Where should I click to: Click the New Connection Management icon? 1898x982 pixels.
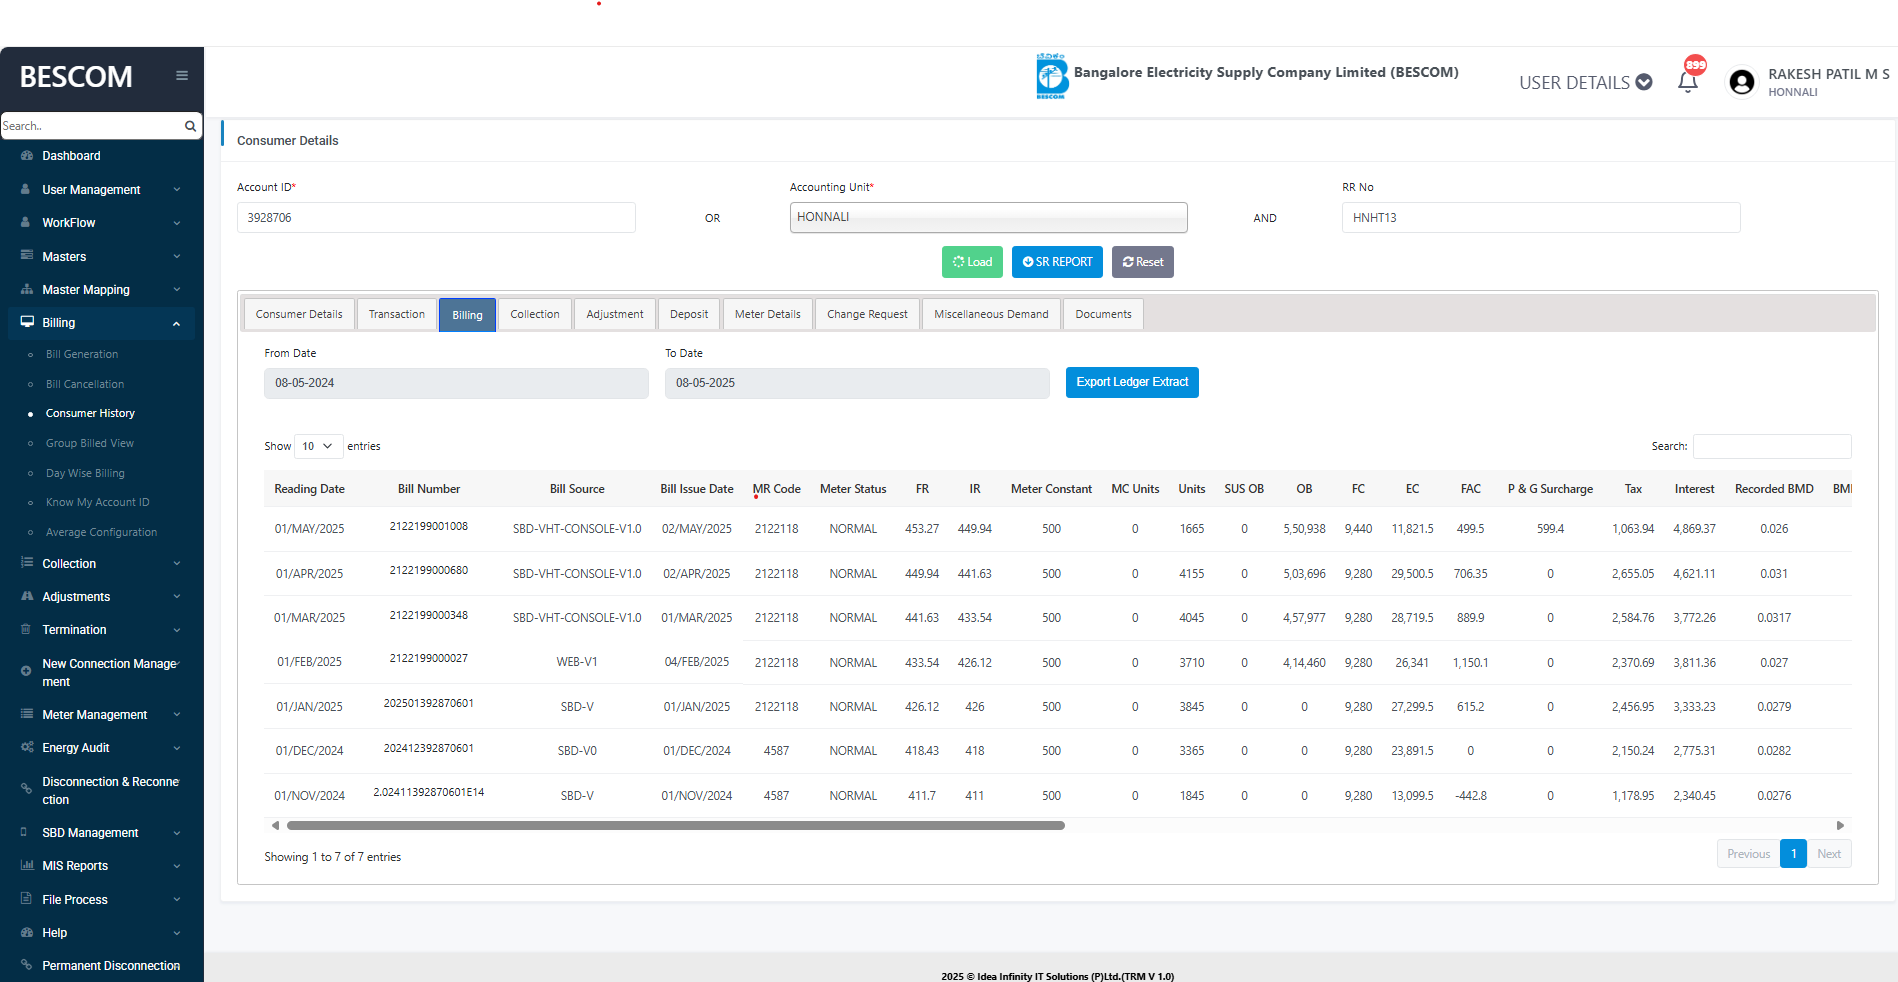pos(26,671)
